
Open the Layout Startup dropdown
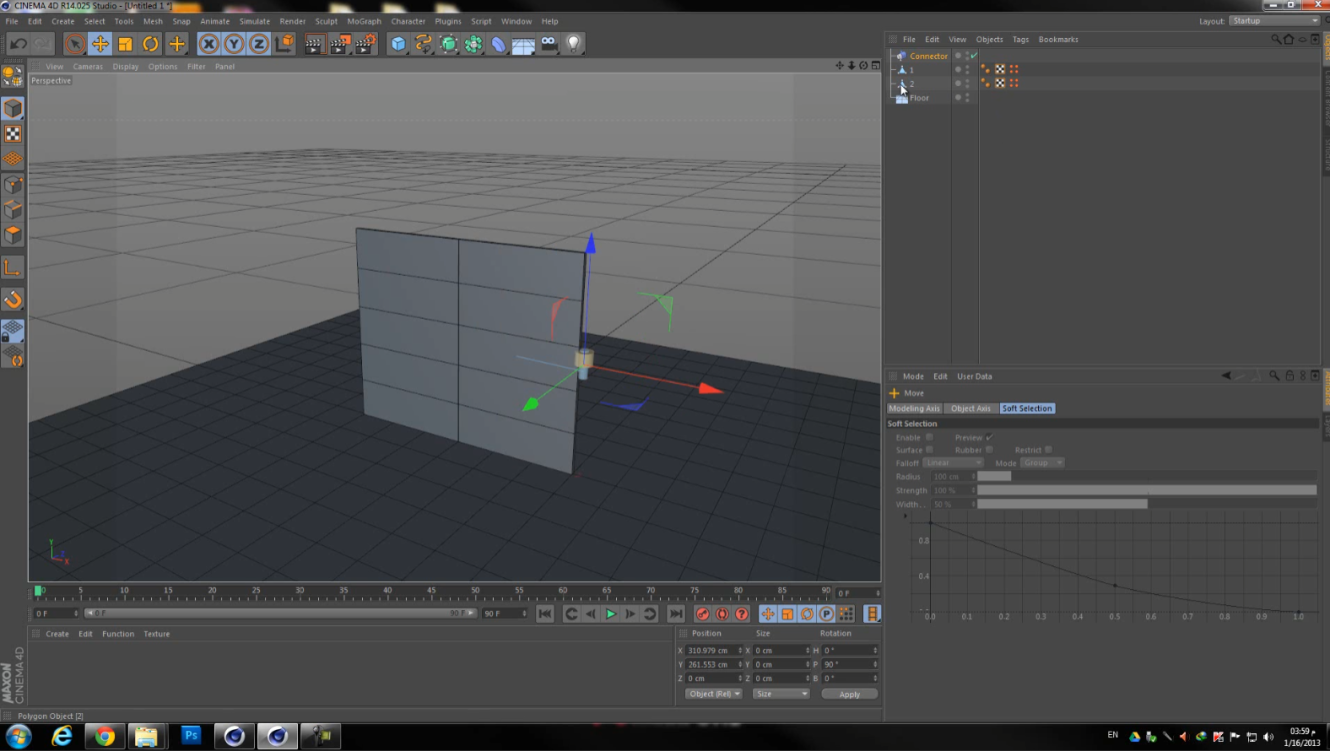[1274, 21]
